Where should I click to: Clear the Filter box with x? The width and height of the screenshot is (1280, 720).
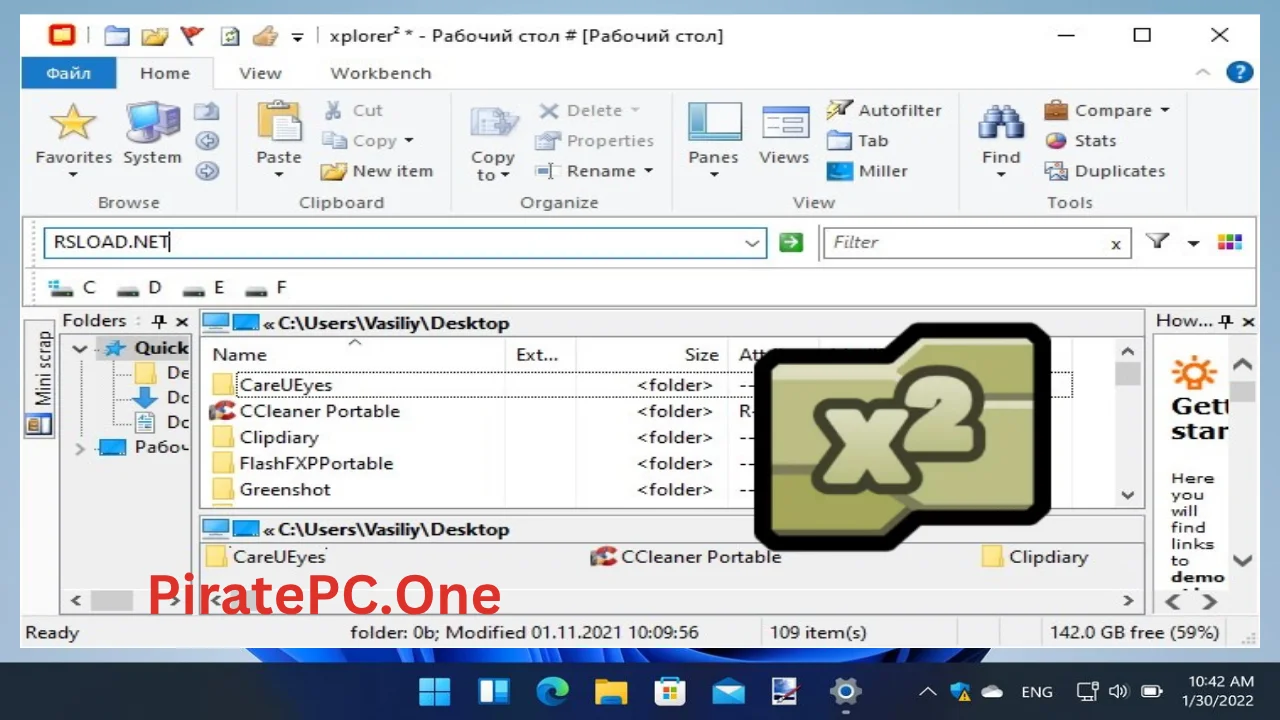[x=1116, y=244]
